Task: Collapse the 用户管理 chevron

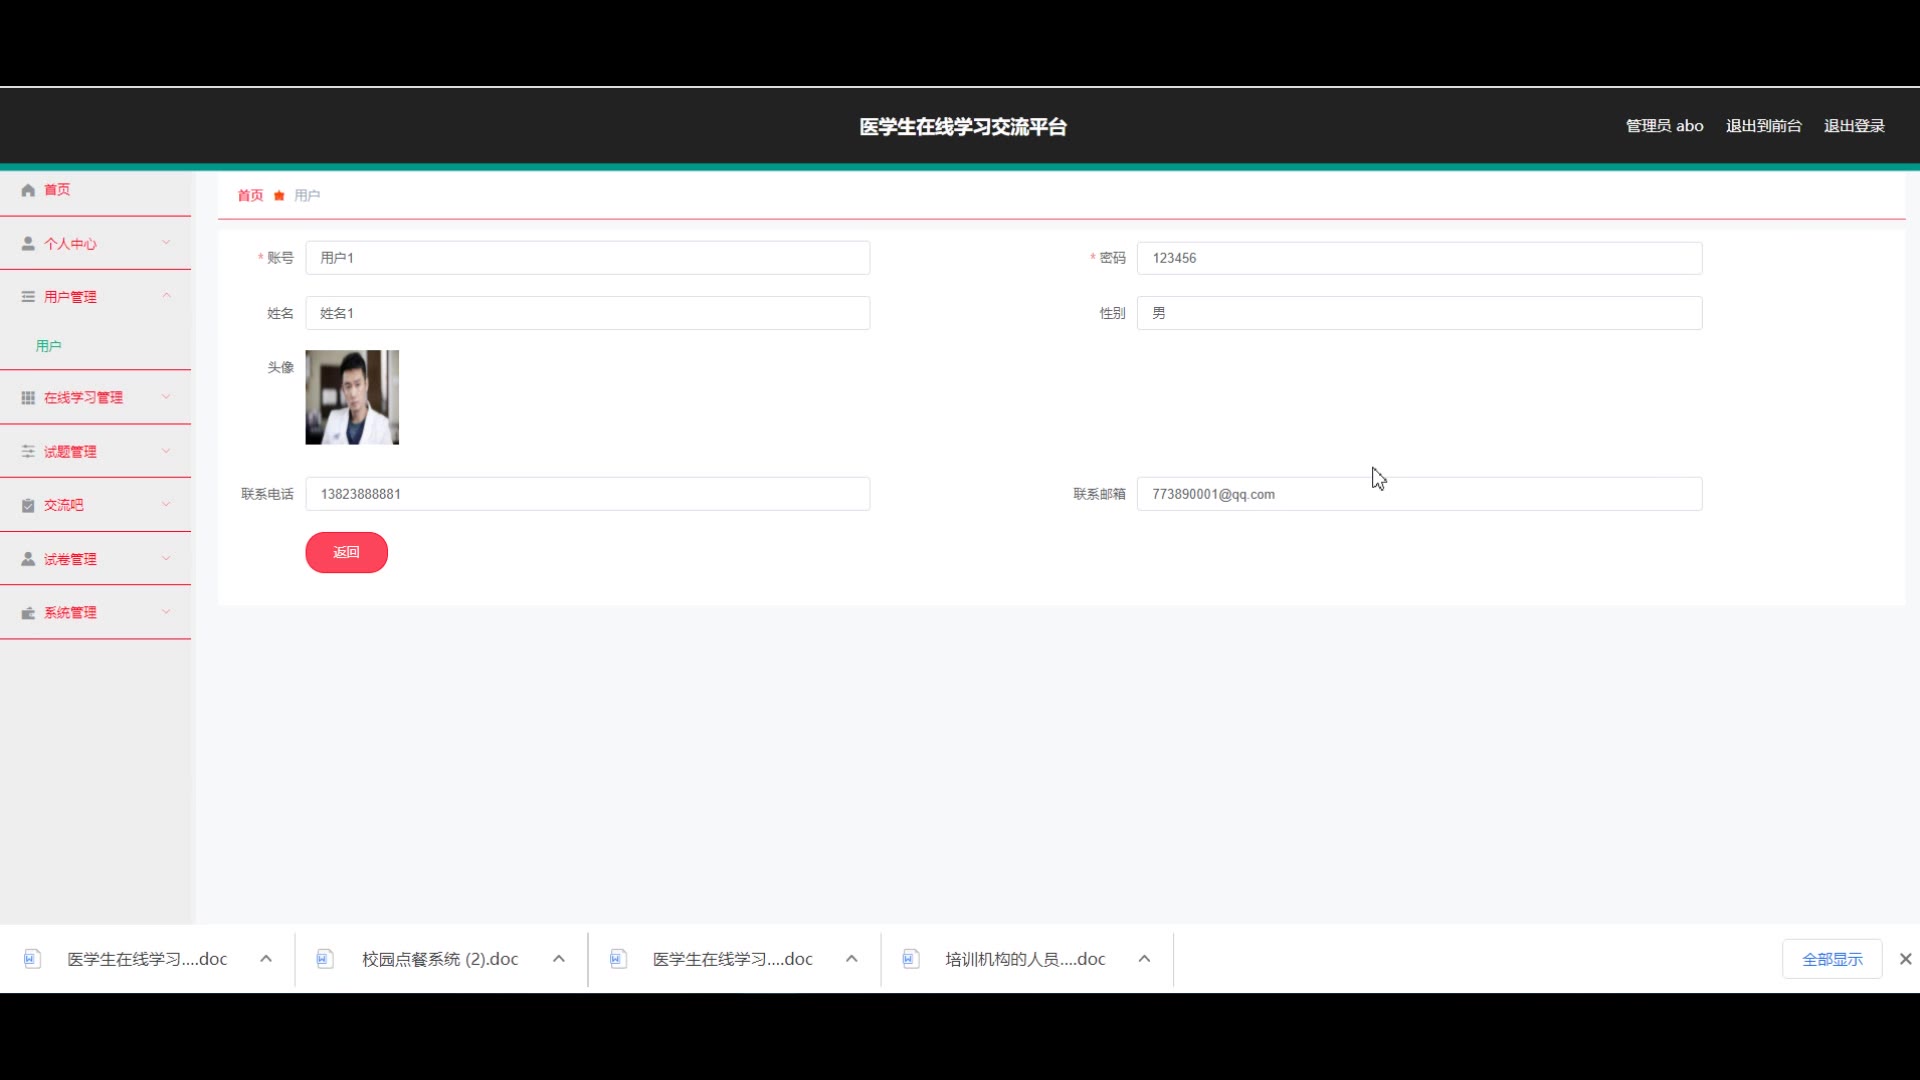Action: [166, 296]
